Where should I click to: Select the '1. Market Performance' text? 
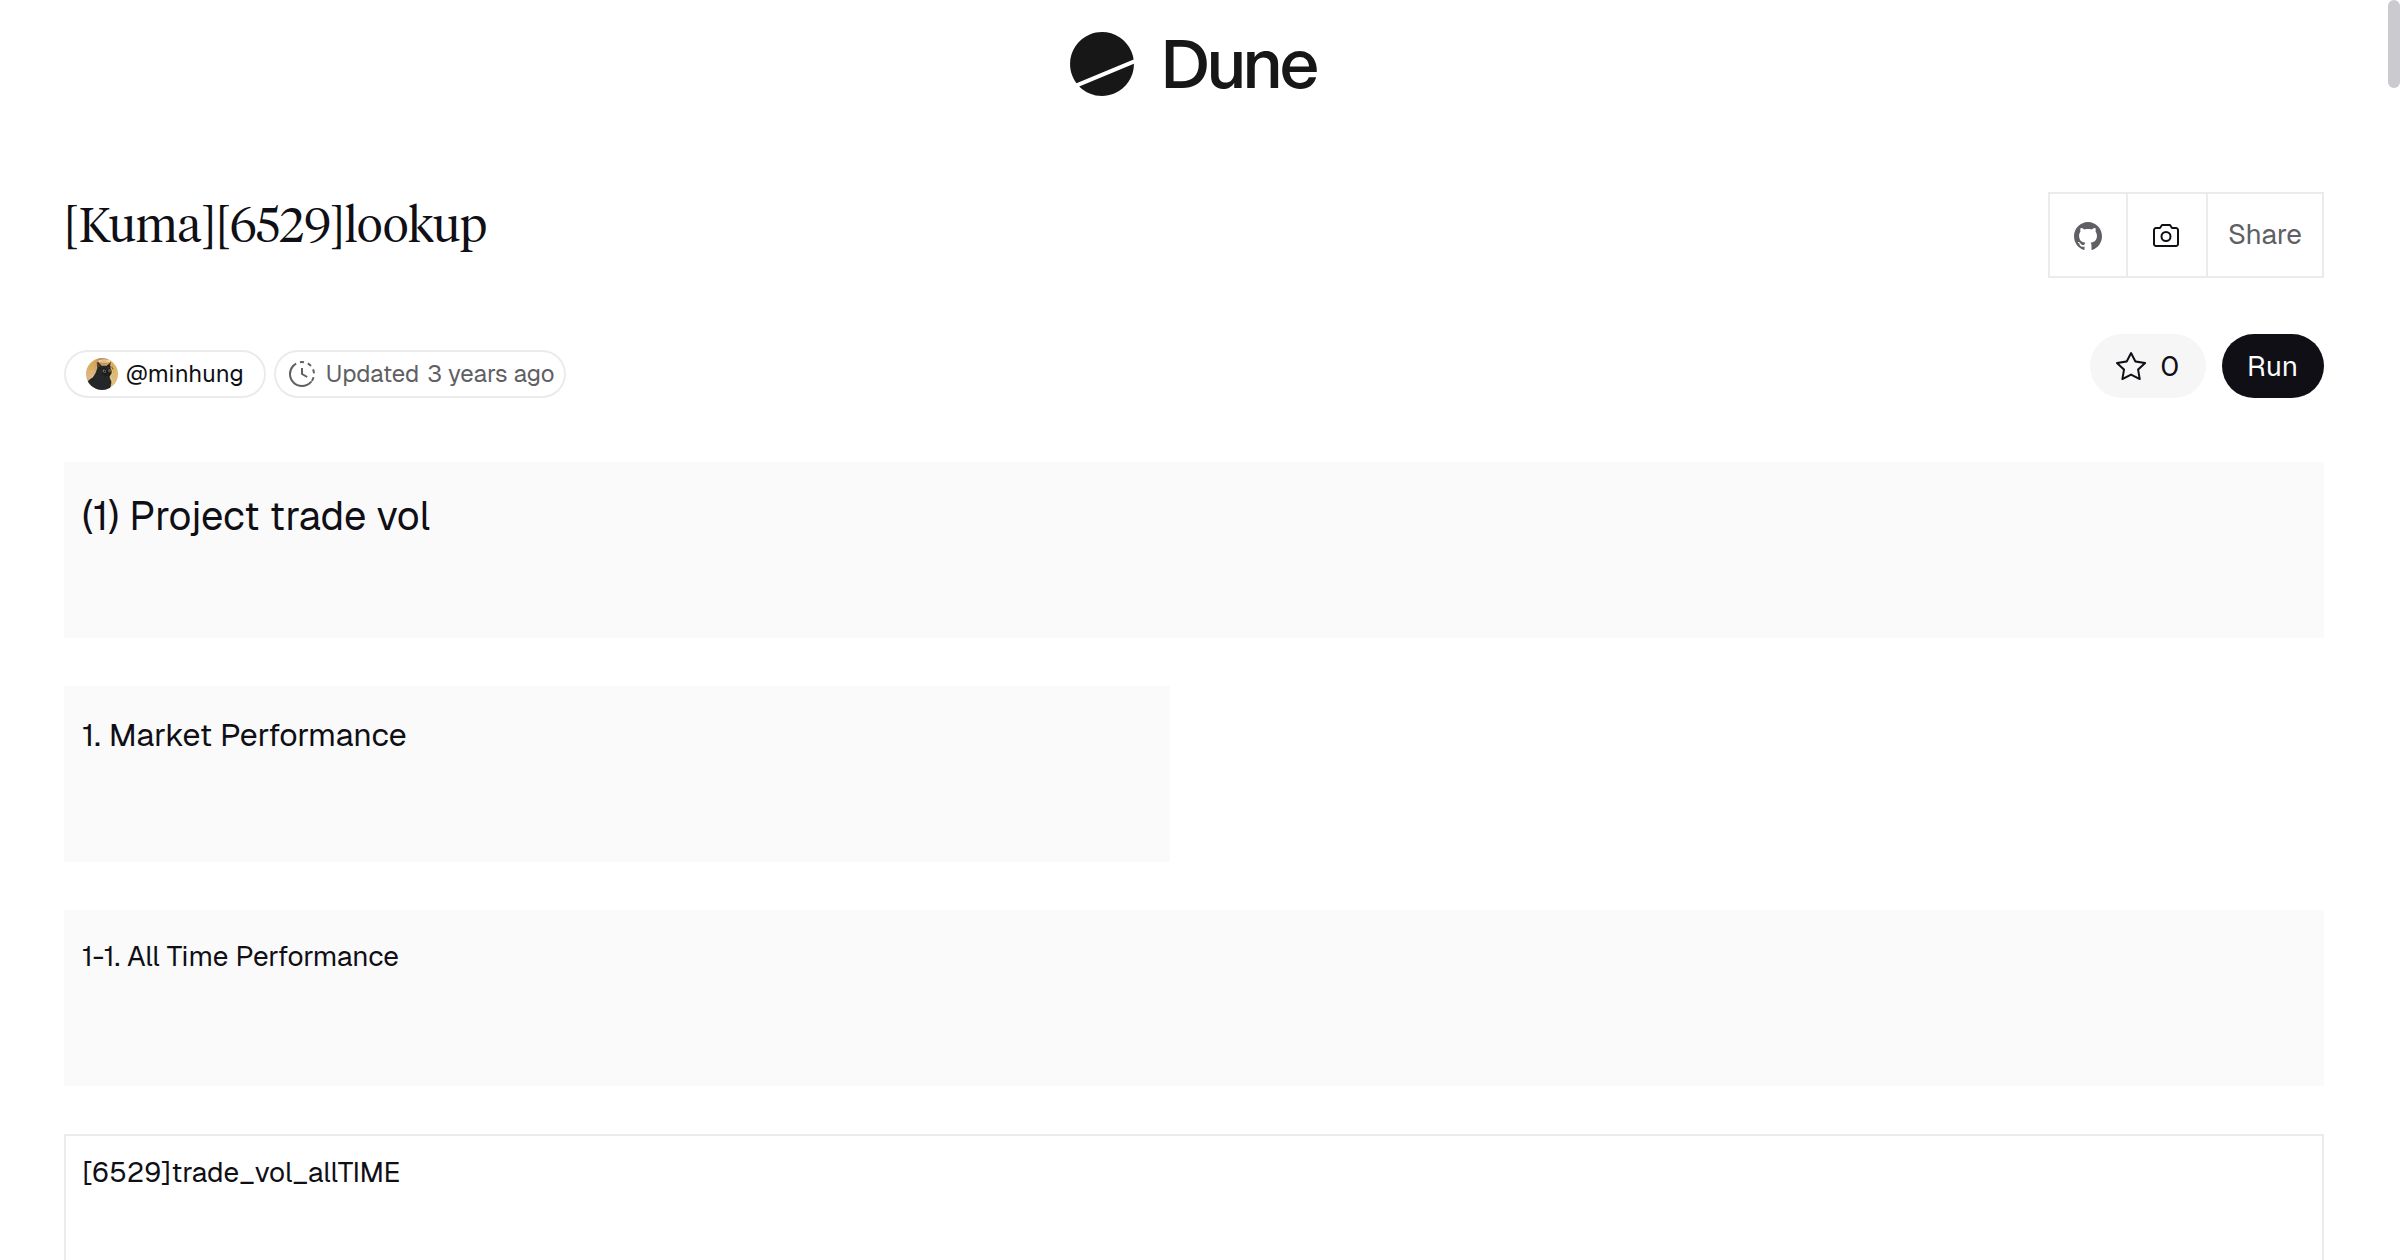pyautogui.click(x=243, y=736)
